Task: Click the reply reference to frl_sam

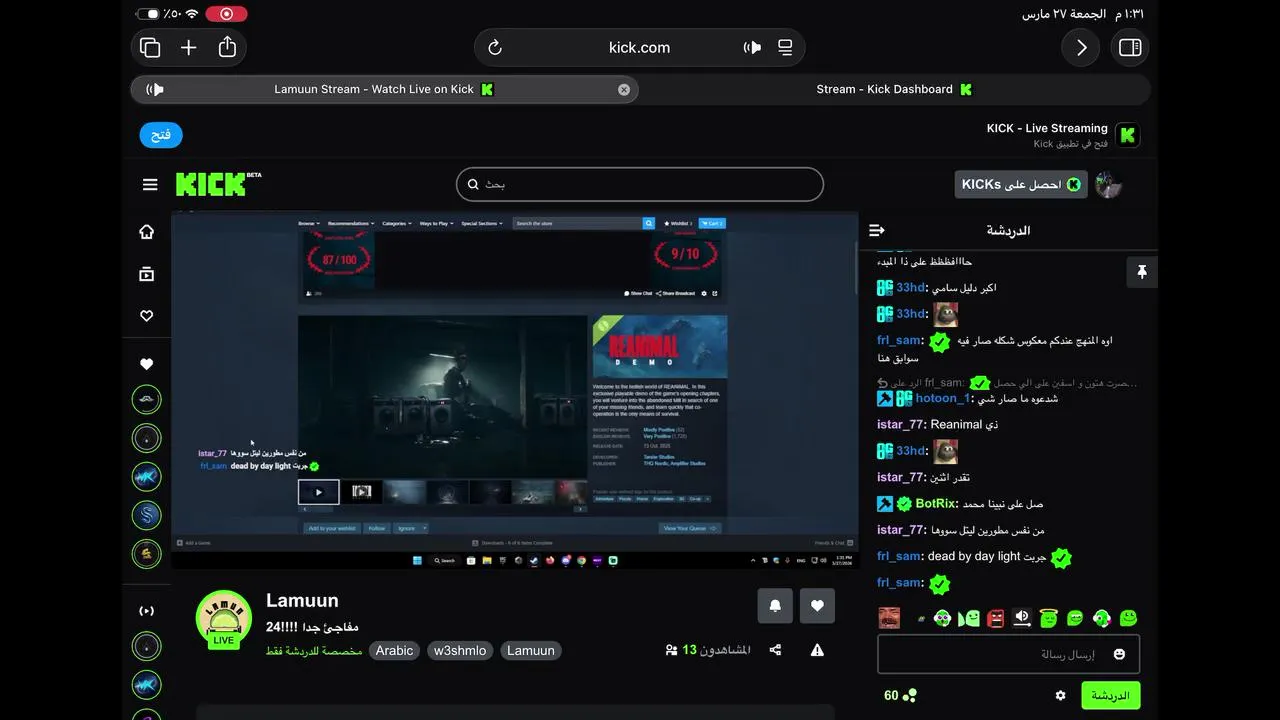Action: coord(1007,383)
